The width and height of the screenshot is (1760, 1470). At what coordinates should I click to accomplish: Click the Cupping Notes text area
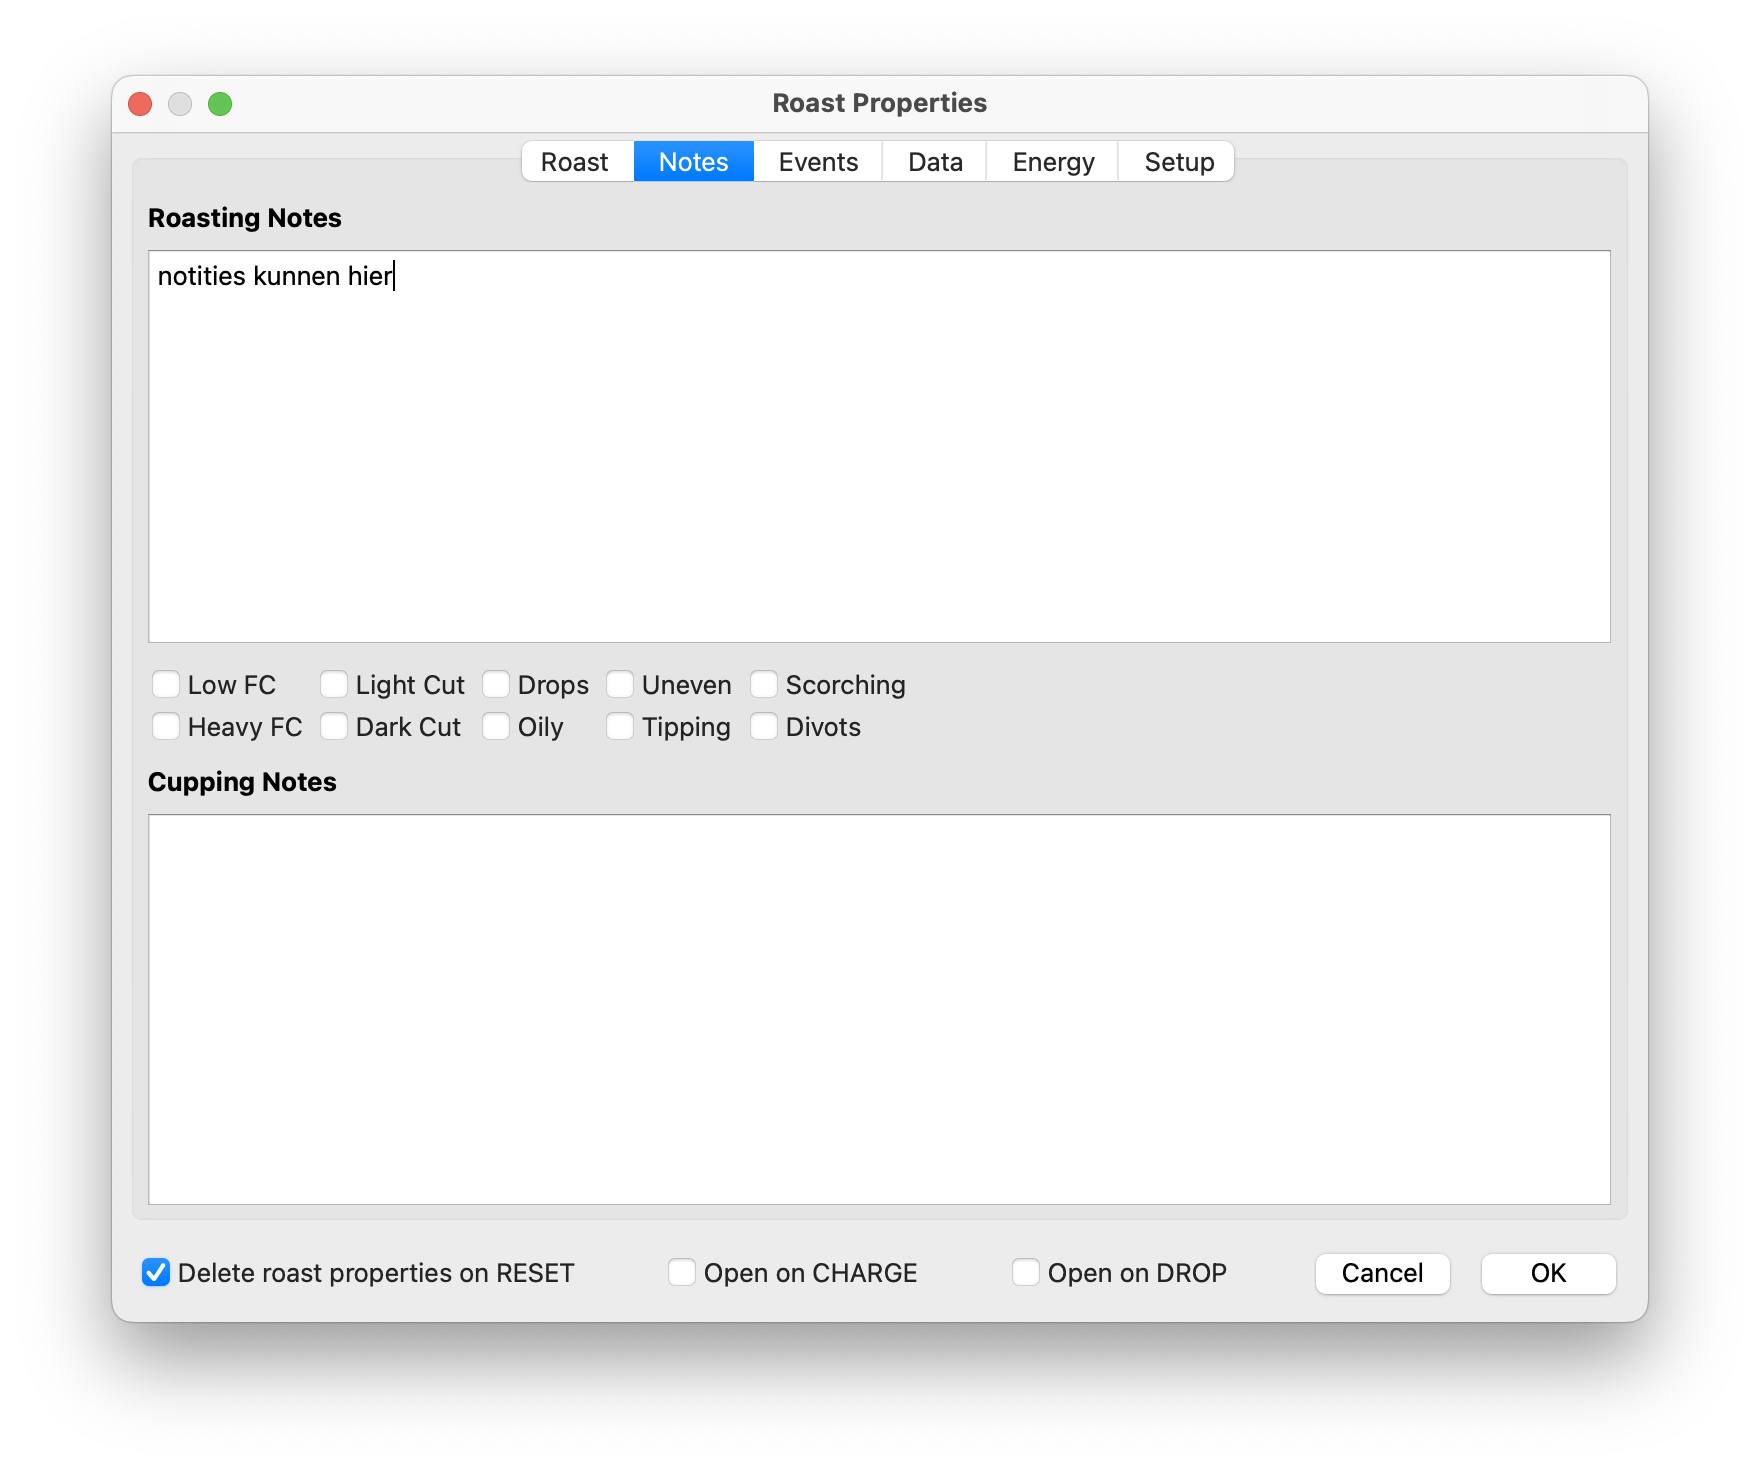click(879, 1009)
